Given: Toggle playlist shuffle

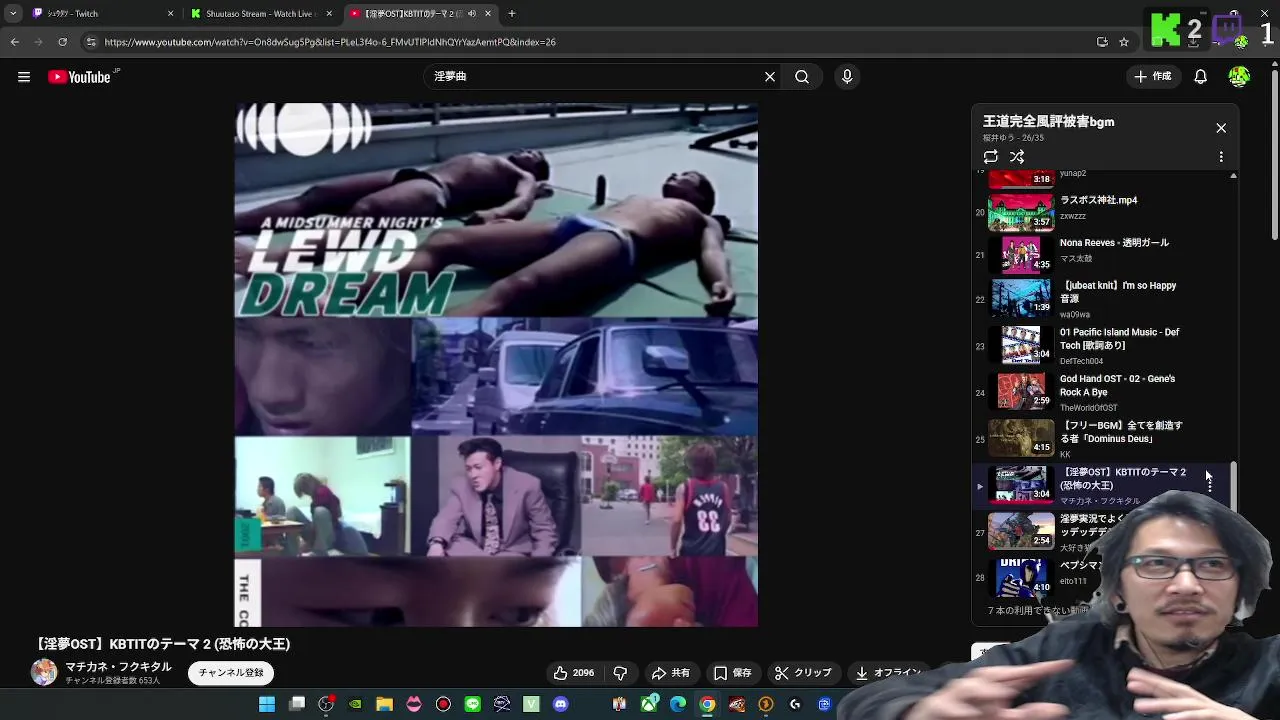Looking at the screenshot, I should pyautogui.click(x=1017, y=157).
